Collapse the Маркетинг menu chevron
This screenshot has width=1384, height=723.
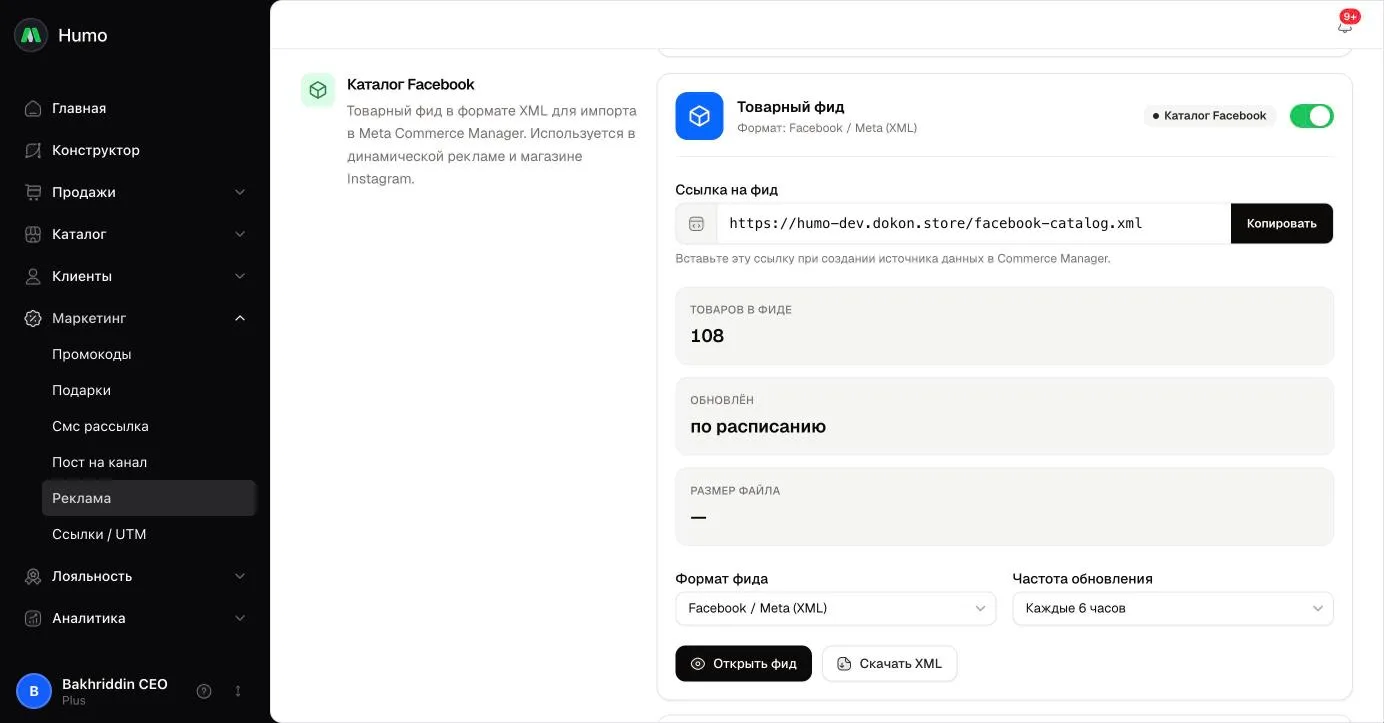240,318
